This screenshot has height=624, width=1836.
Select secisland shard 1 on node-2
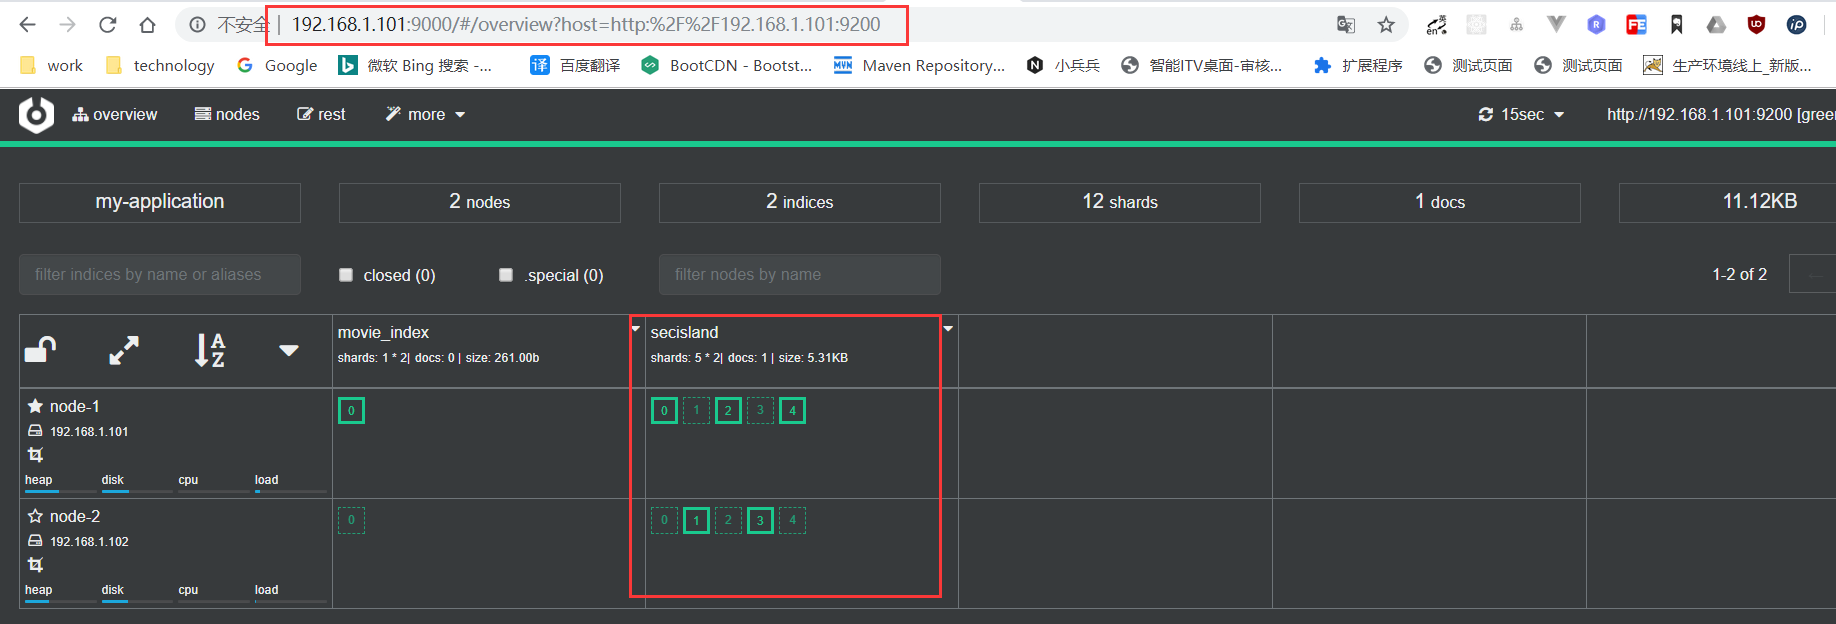[x=696, y=520]
